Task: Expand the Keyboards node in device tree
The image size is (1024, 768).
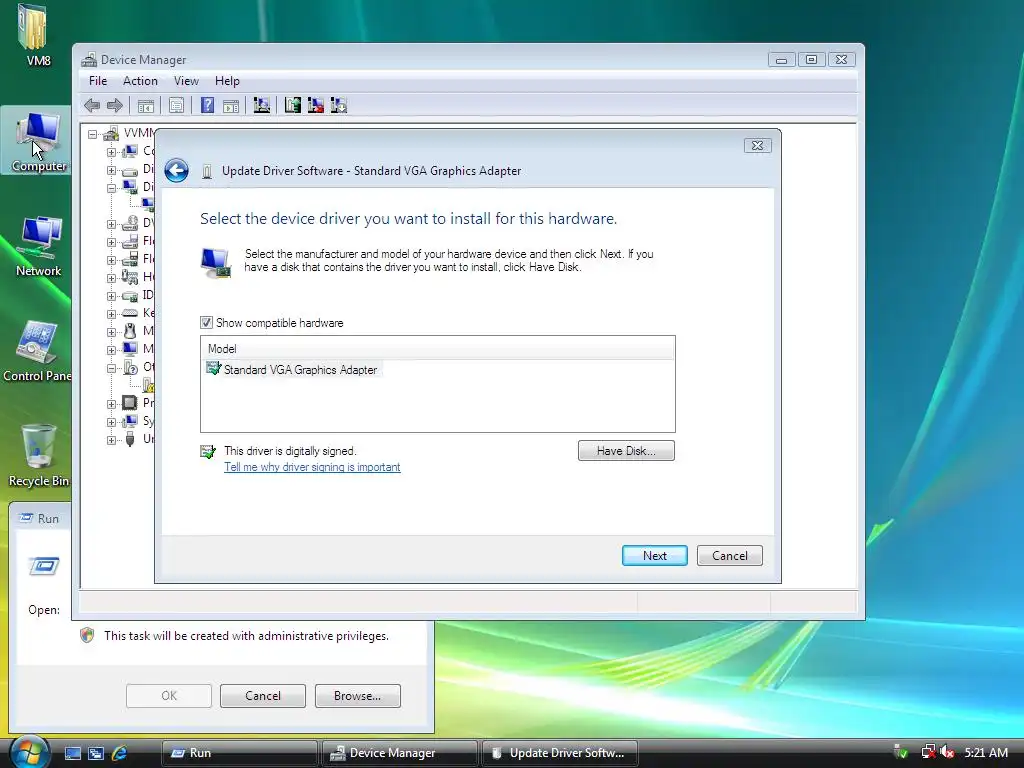Action: 111,314
